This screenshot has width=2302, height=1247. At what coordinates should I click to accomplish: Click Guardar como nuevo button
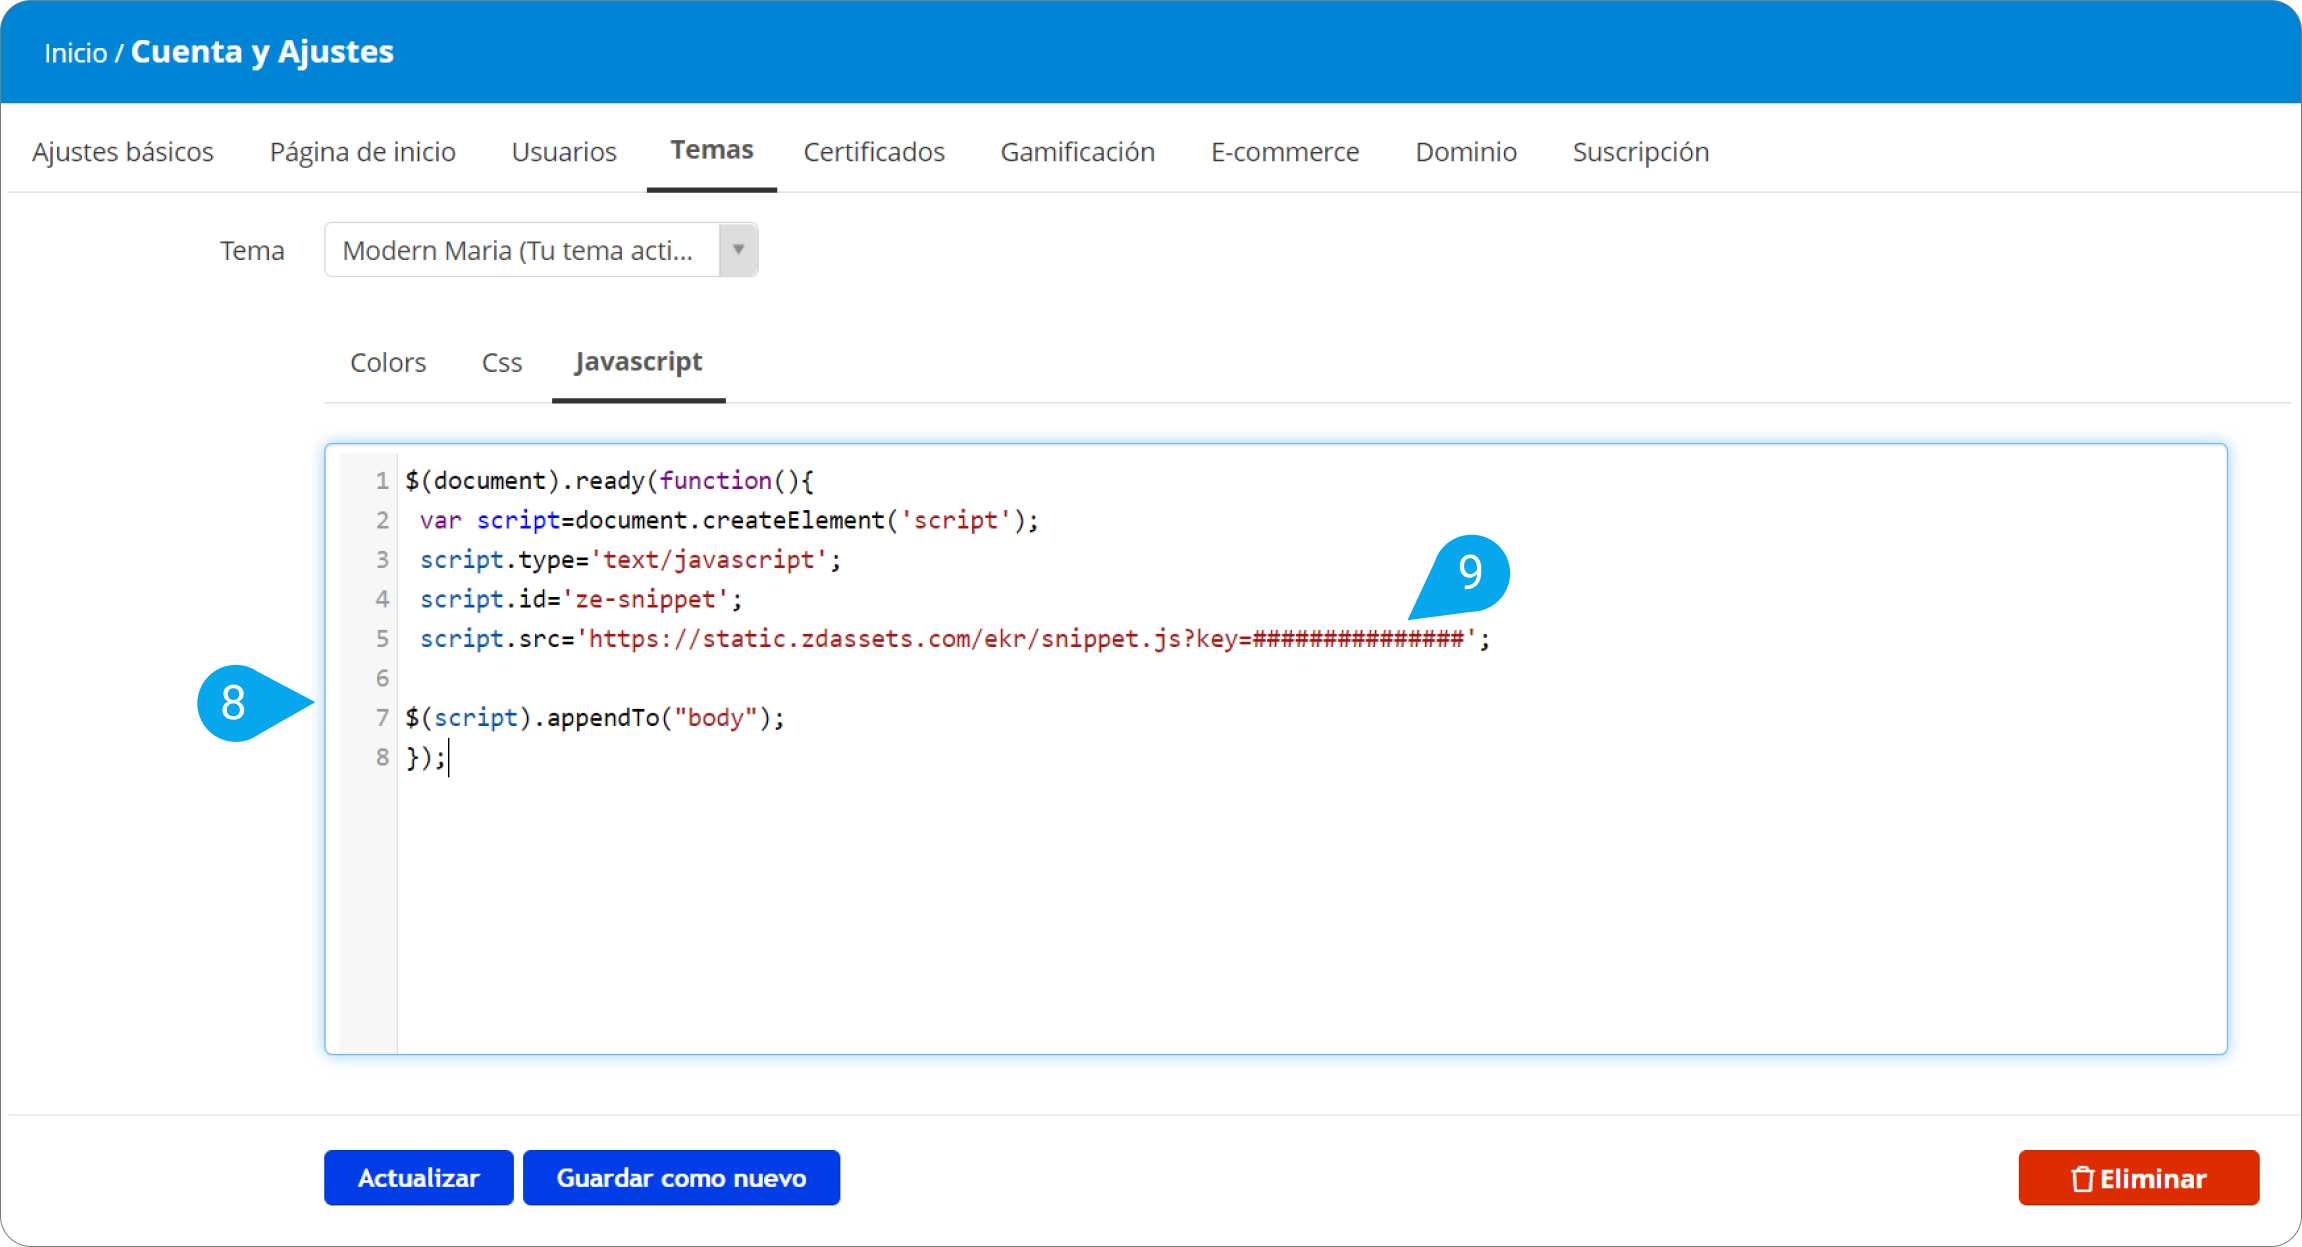[x=681, y=1177]
